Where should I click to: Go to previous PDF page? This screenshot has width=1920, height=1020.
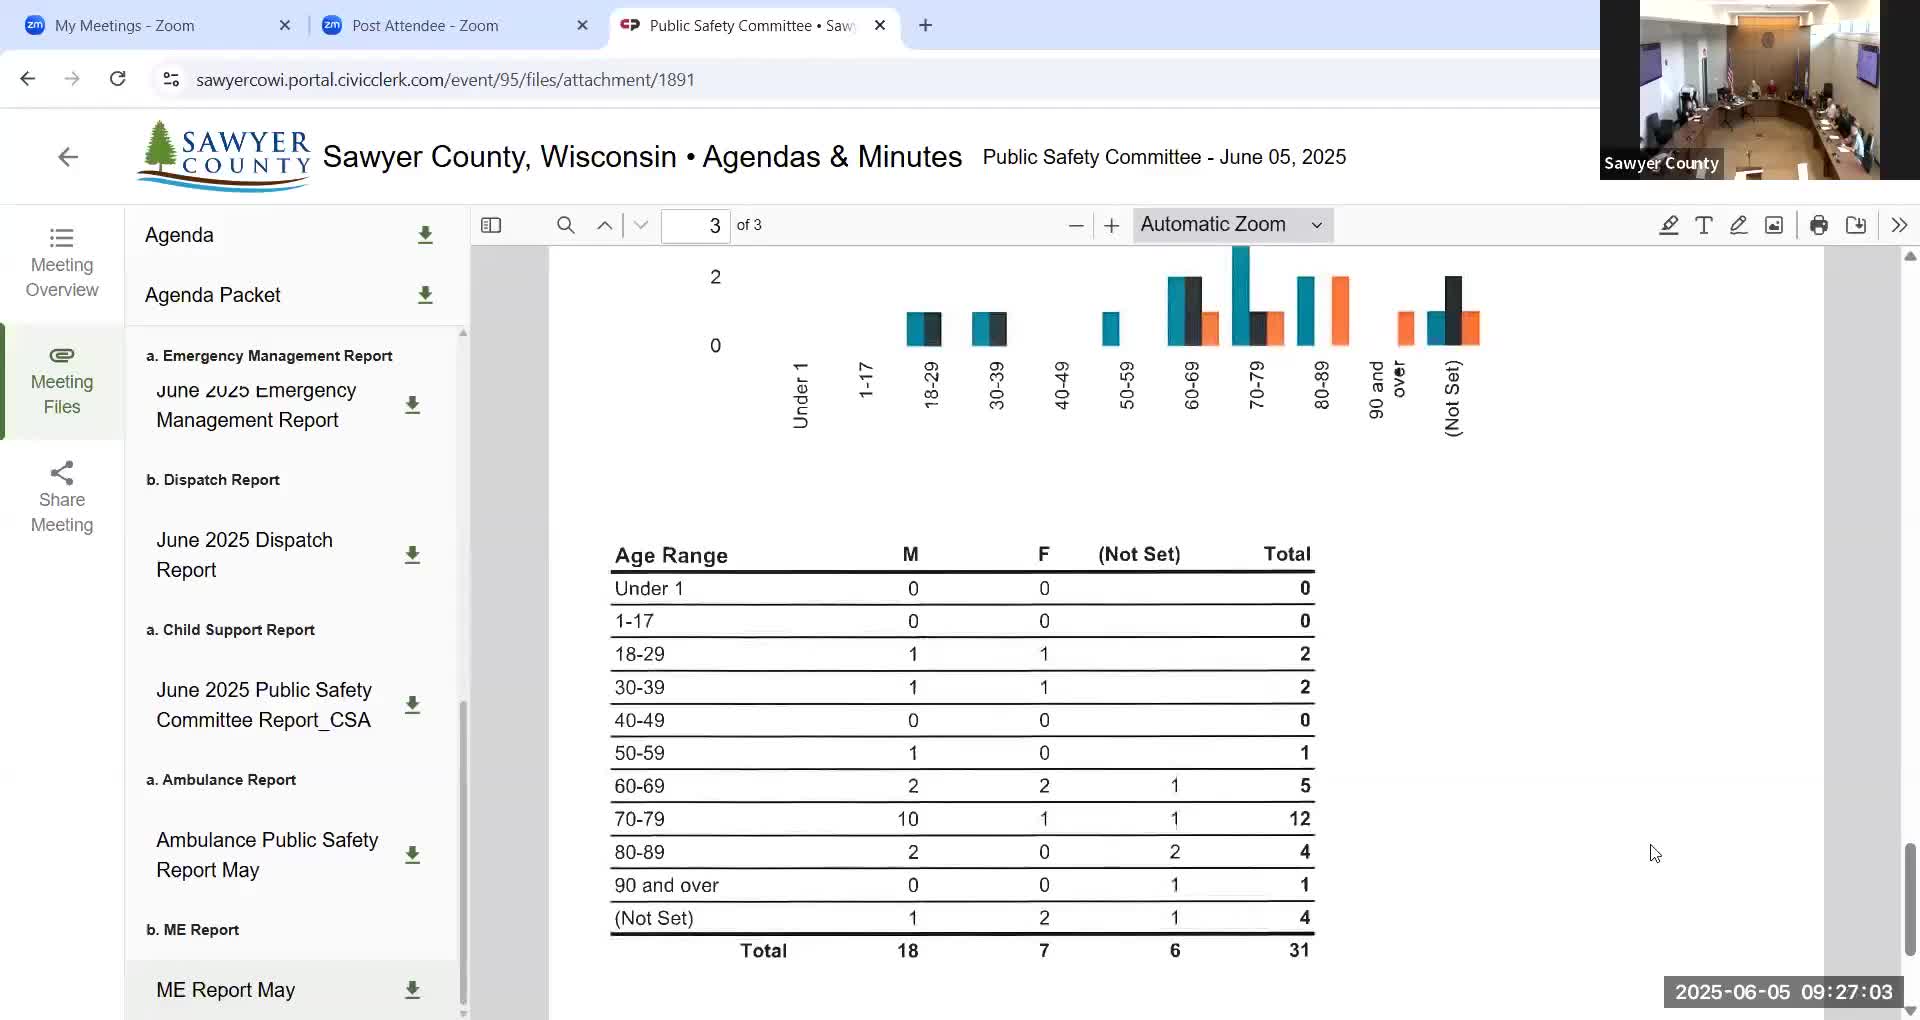pyautogui.click(x=604, y=225)
